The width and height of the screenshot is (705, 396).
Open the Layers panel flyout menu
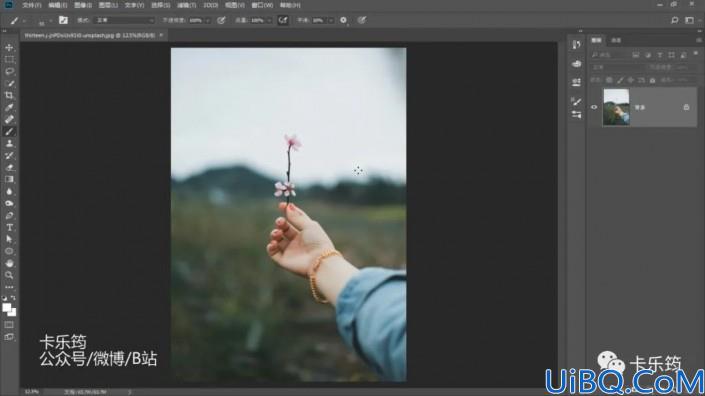[x=699, y=40]
